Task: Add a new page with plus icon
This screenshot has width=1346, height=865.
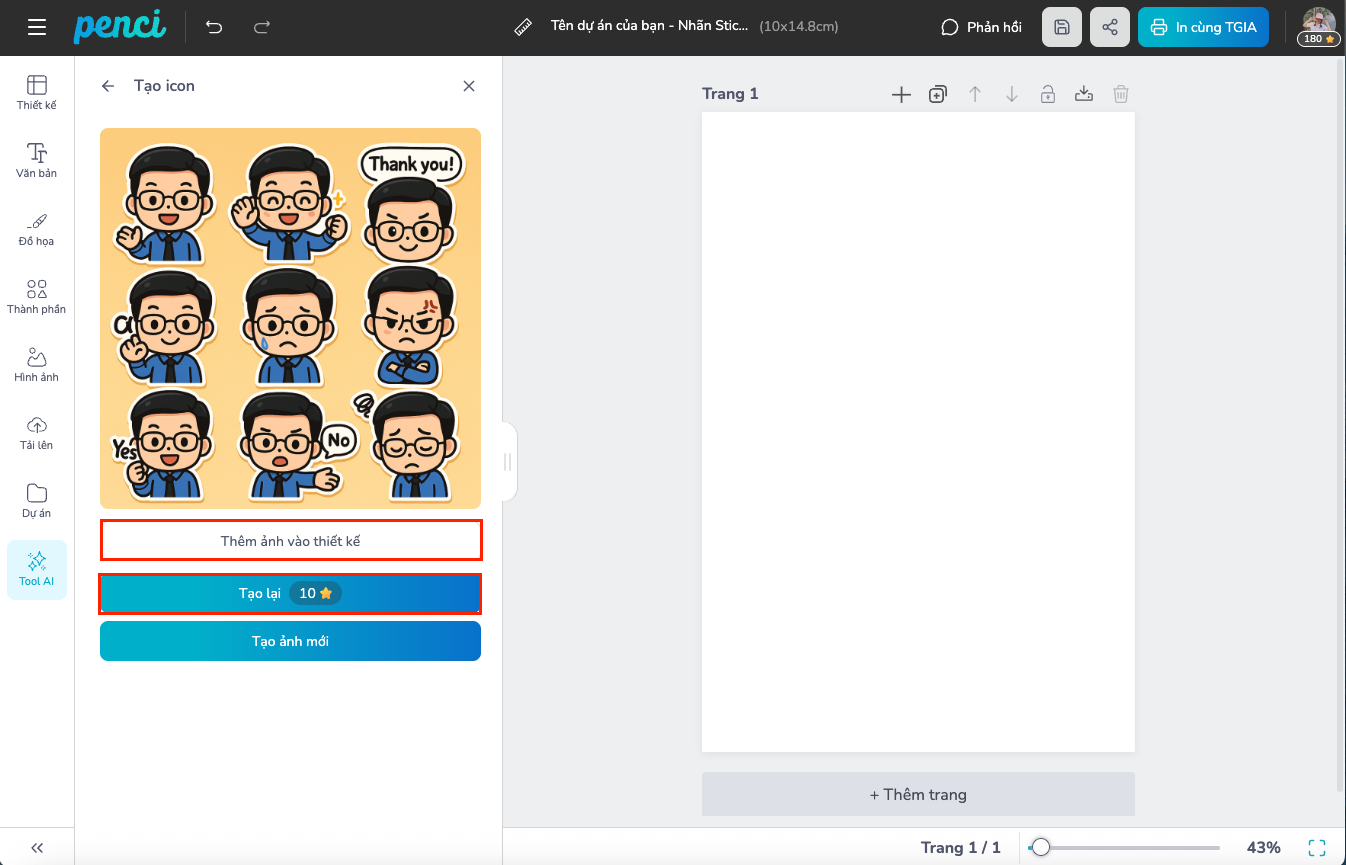Action: (x=901, y=94)
